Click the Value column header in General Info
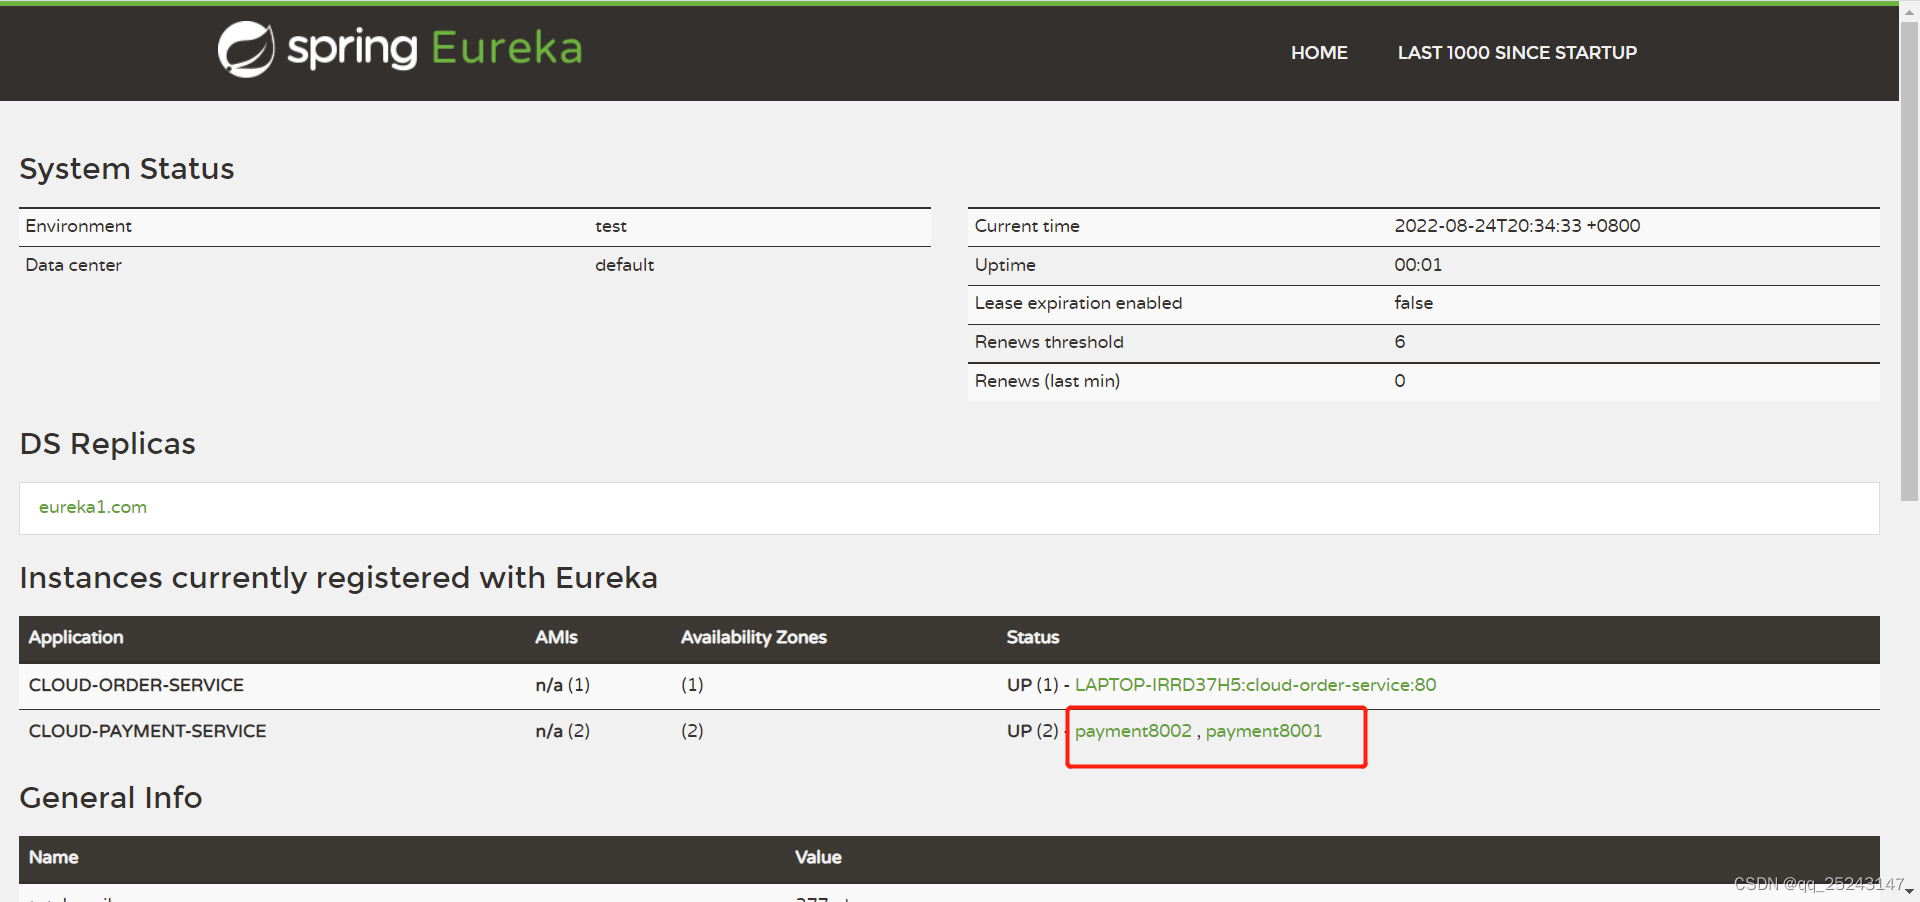1920x902 pixels. click(818, 858)
